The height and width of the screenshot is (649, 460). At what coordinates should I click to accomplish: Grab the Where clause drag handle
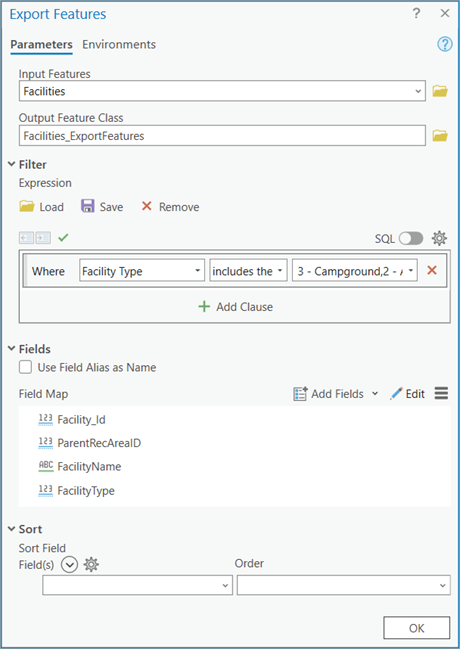tap(25, 270)
